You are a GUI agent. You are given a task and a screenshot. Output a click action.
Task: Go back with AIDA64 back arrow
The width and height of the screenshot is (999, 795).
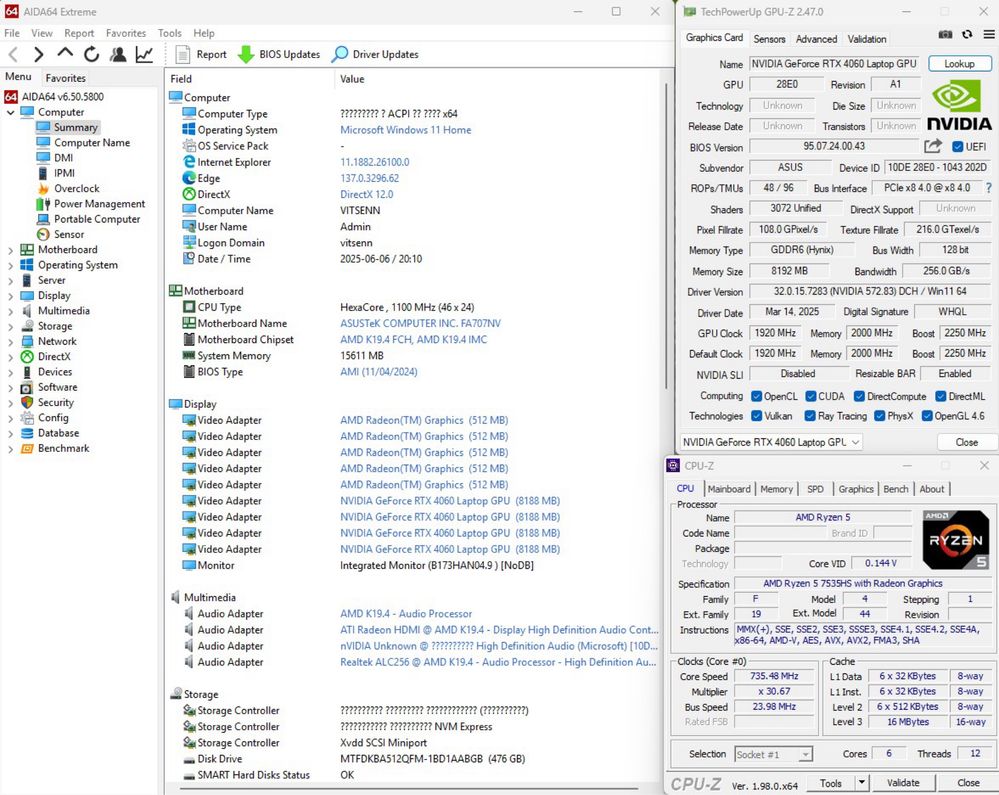coord(13,55)
